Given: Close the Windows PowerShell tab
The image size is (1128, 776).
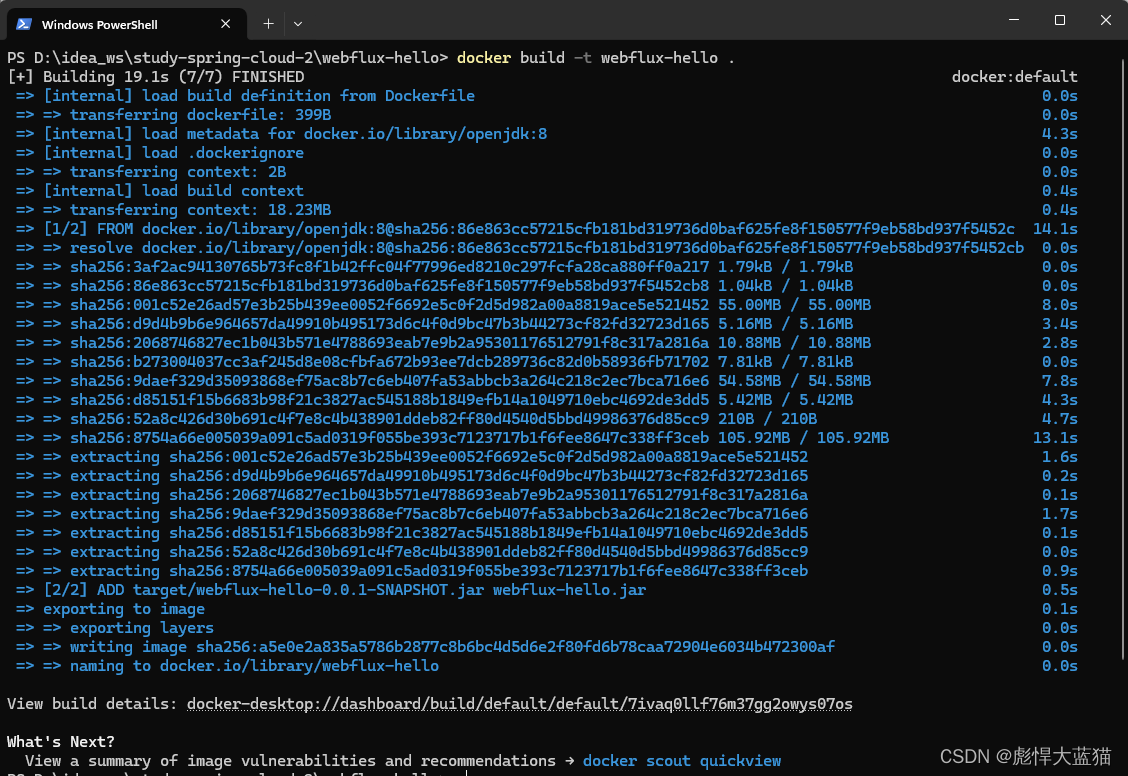Looking at the screenshot, I should coord(225,23).
